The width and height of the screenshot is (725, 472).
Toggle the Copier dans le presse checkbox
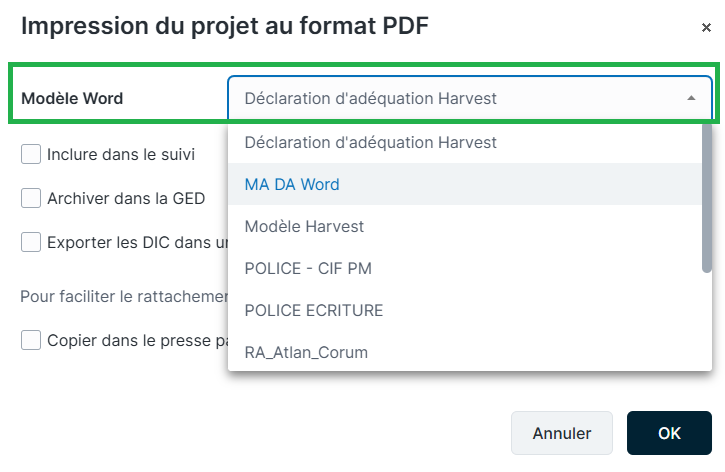point(31,340)
